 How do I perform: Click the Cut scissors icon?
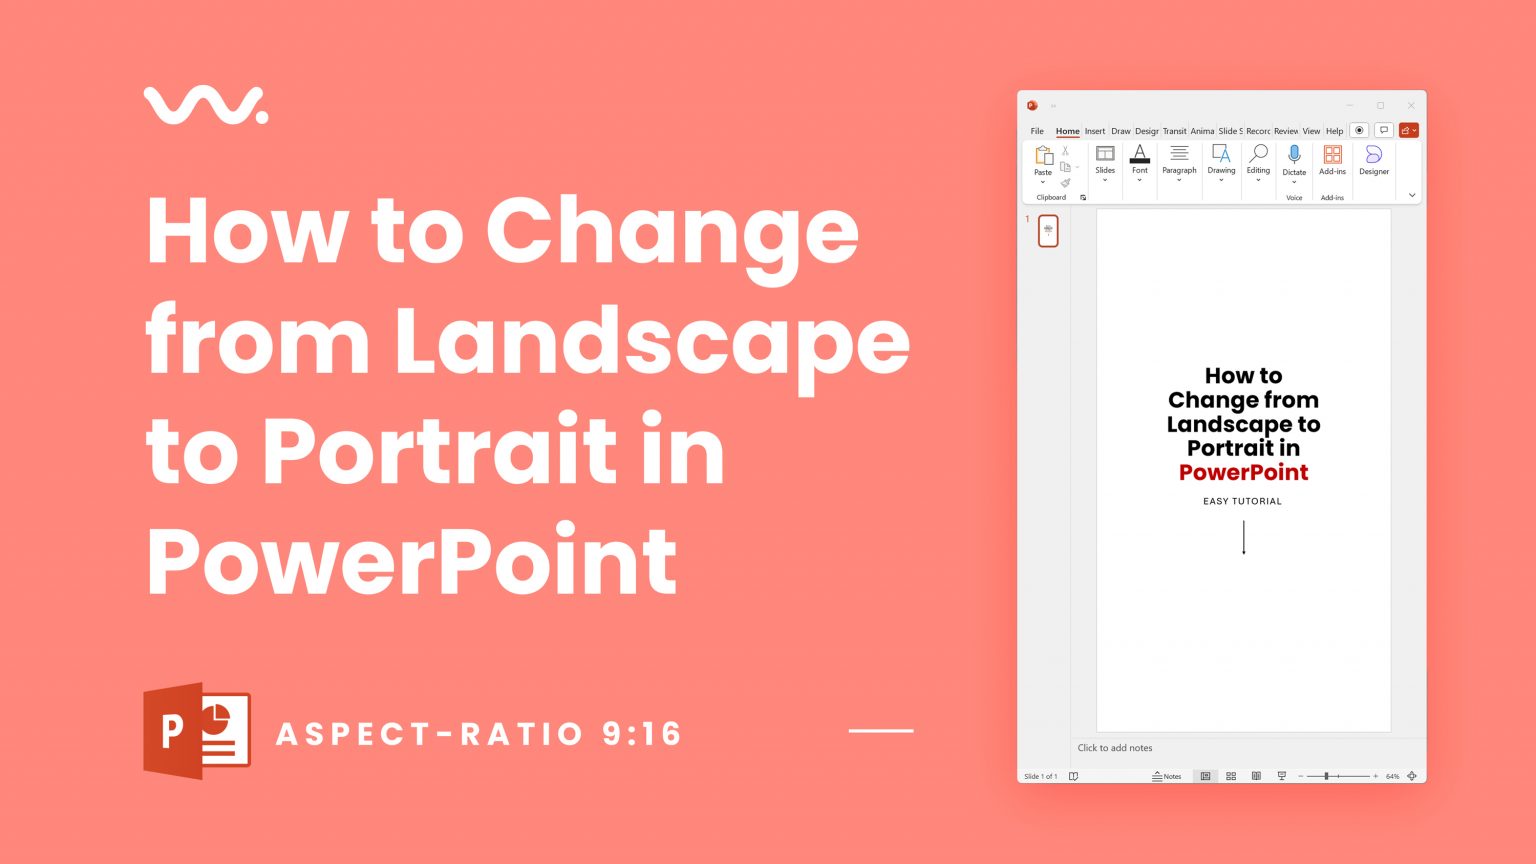(x=1066, y=151)
